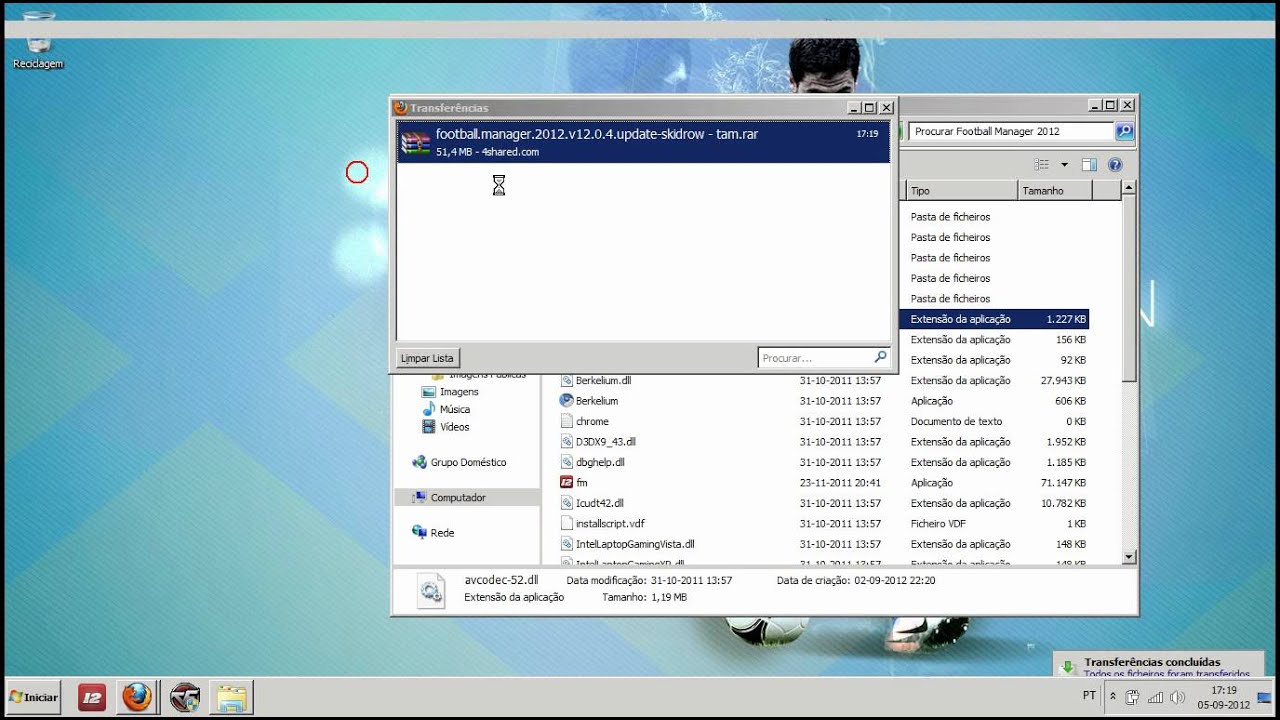Click the fm application red icon in file list
The image size is (1280, 720).
566,483
